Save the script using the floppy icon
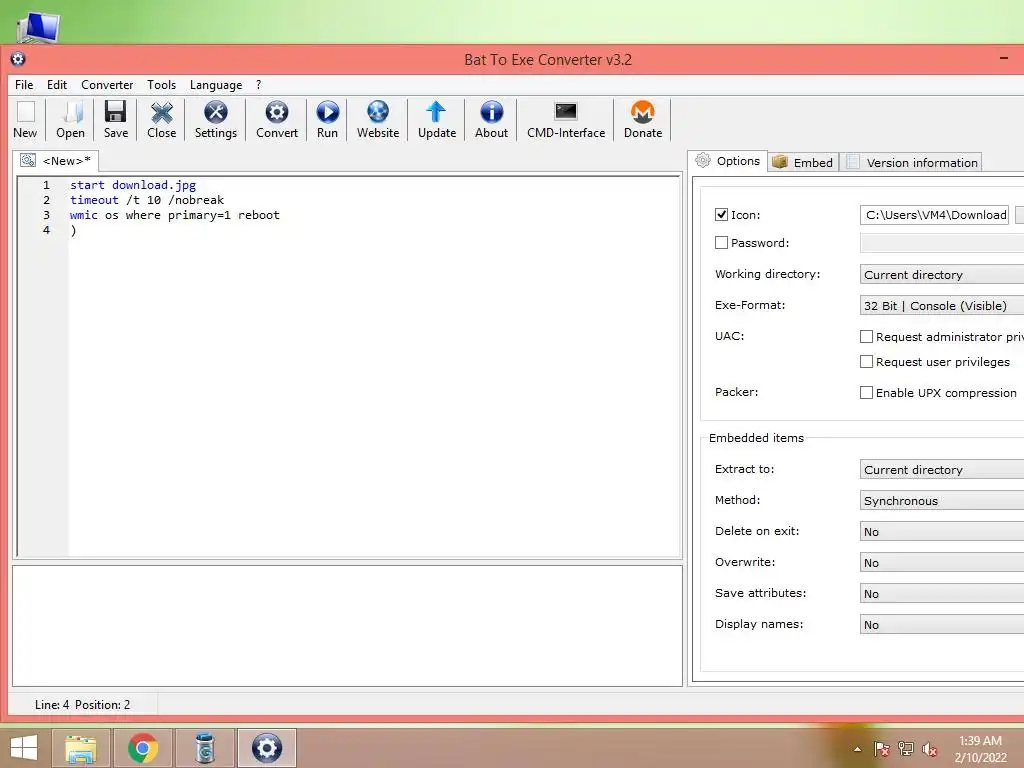Image resolution: width=1024 pixels, height=768 pixels. coord(116,120)
